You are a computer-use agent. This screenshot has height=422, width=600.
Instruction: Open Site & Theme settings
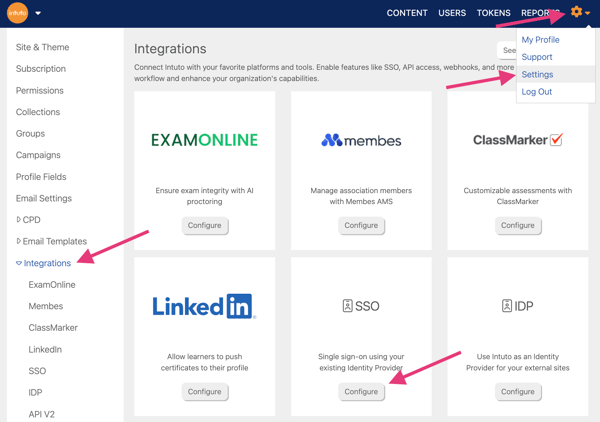42,47
